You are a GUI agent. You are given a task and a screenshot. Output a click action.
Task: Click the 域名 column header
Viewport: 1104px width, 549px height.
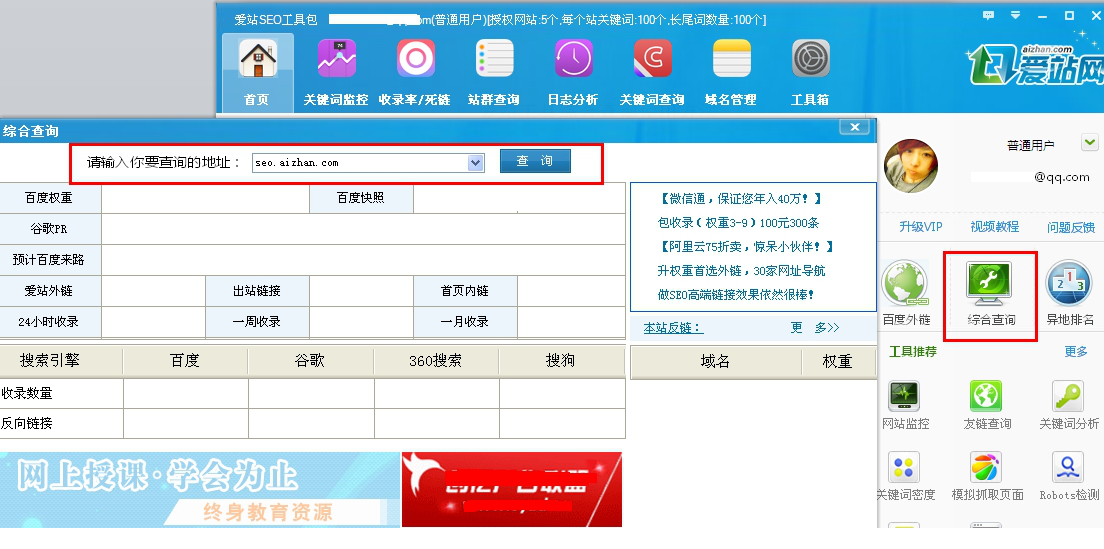[x=715, y=362]
